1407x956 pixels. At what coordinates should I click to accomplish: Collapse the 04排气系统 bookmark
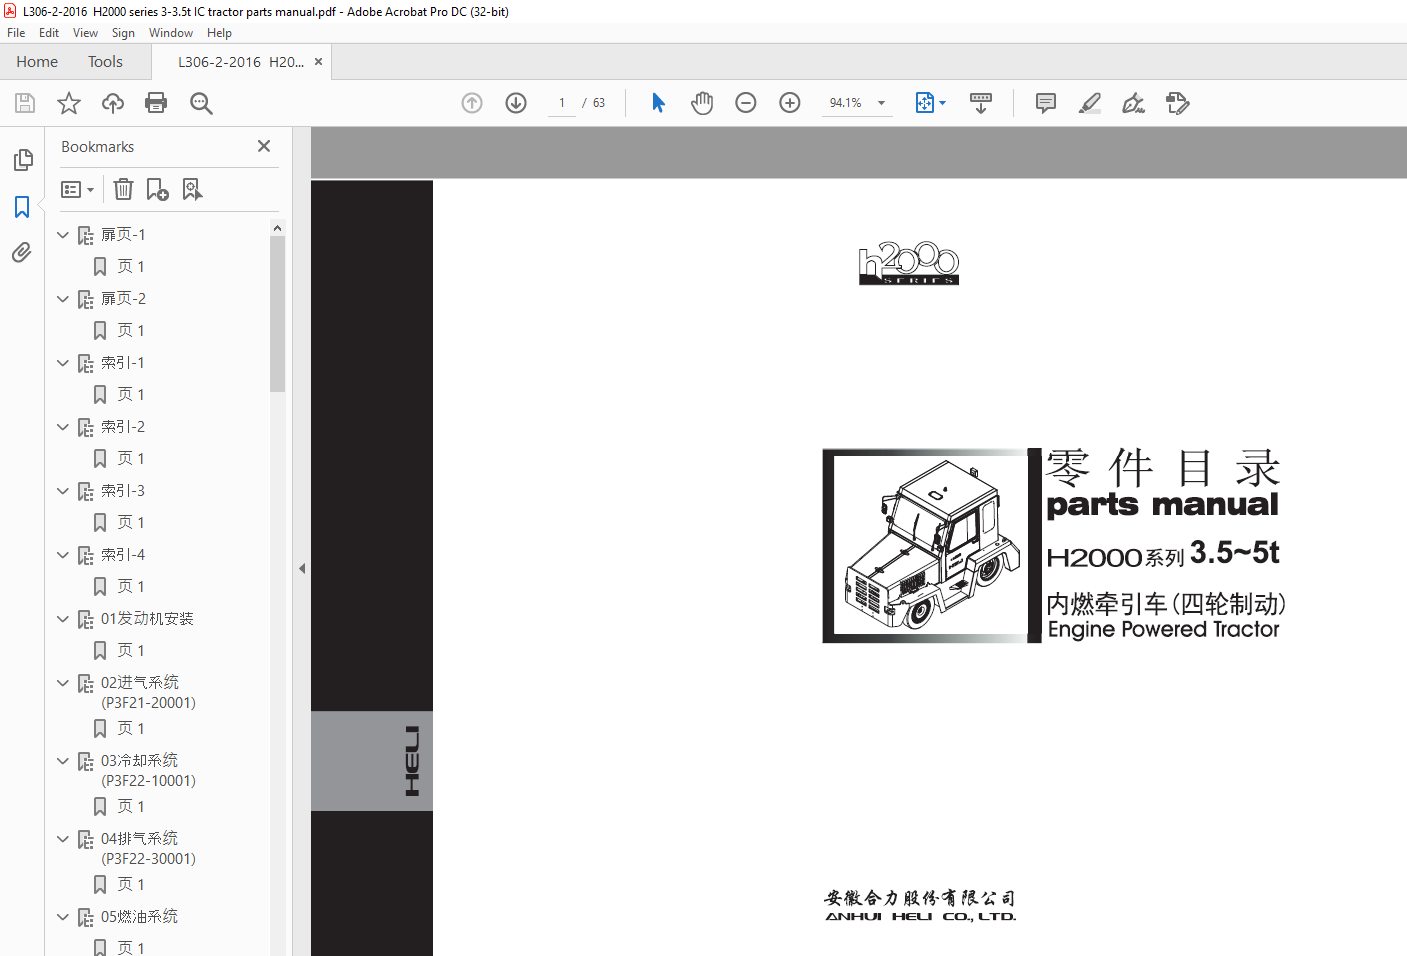63,839
